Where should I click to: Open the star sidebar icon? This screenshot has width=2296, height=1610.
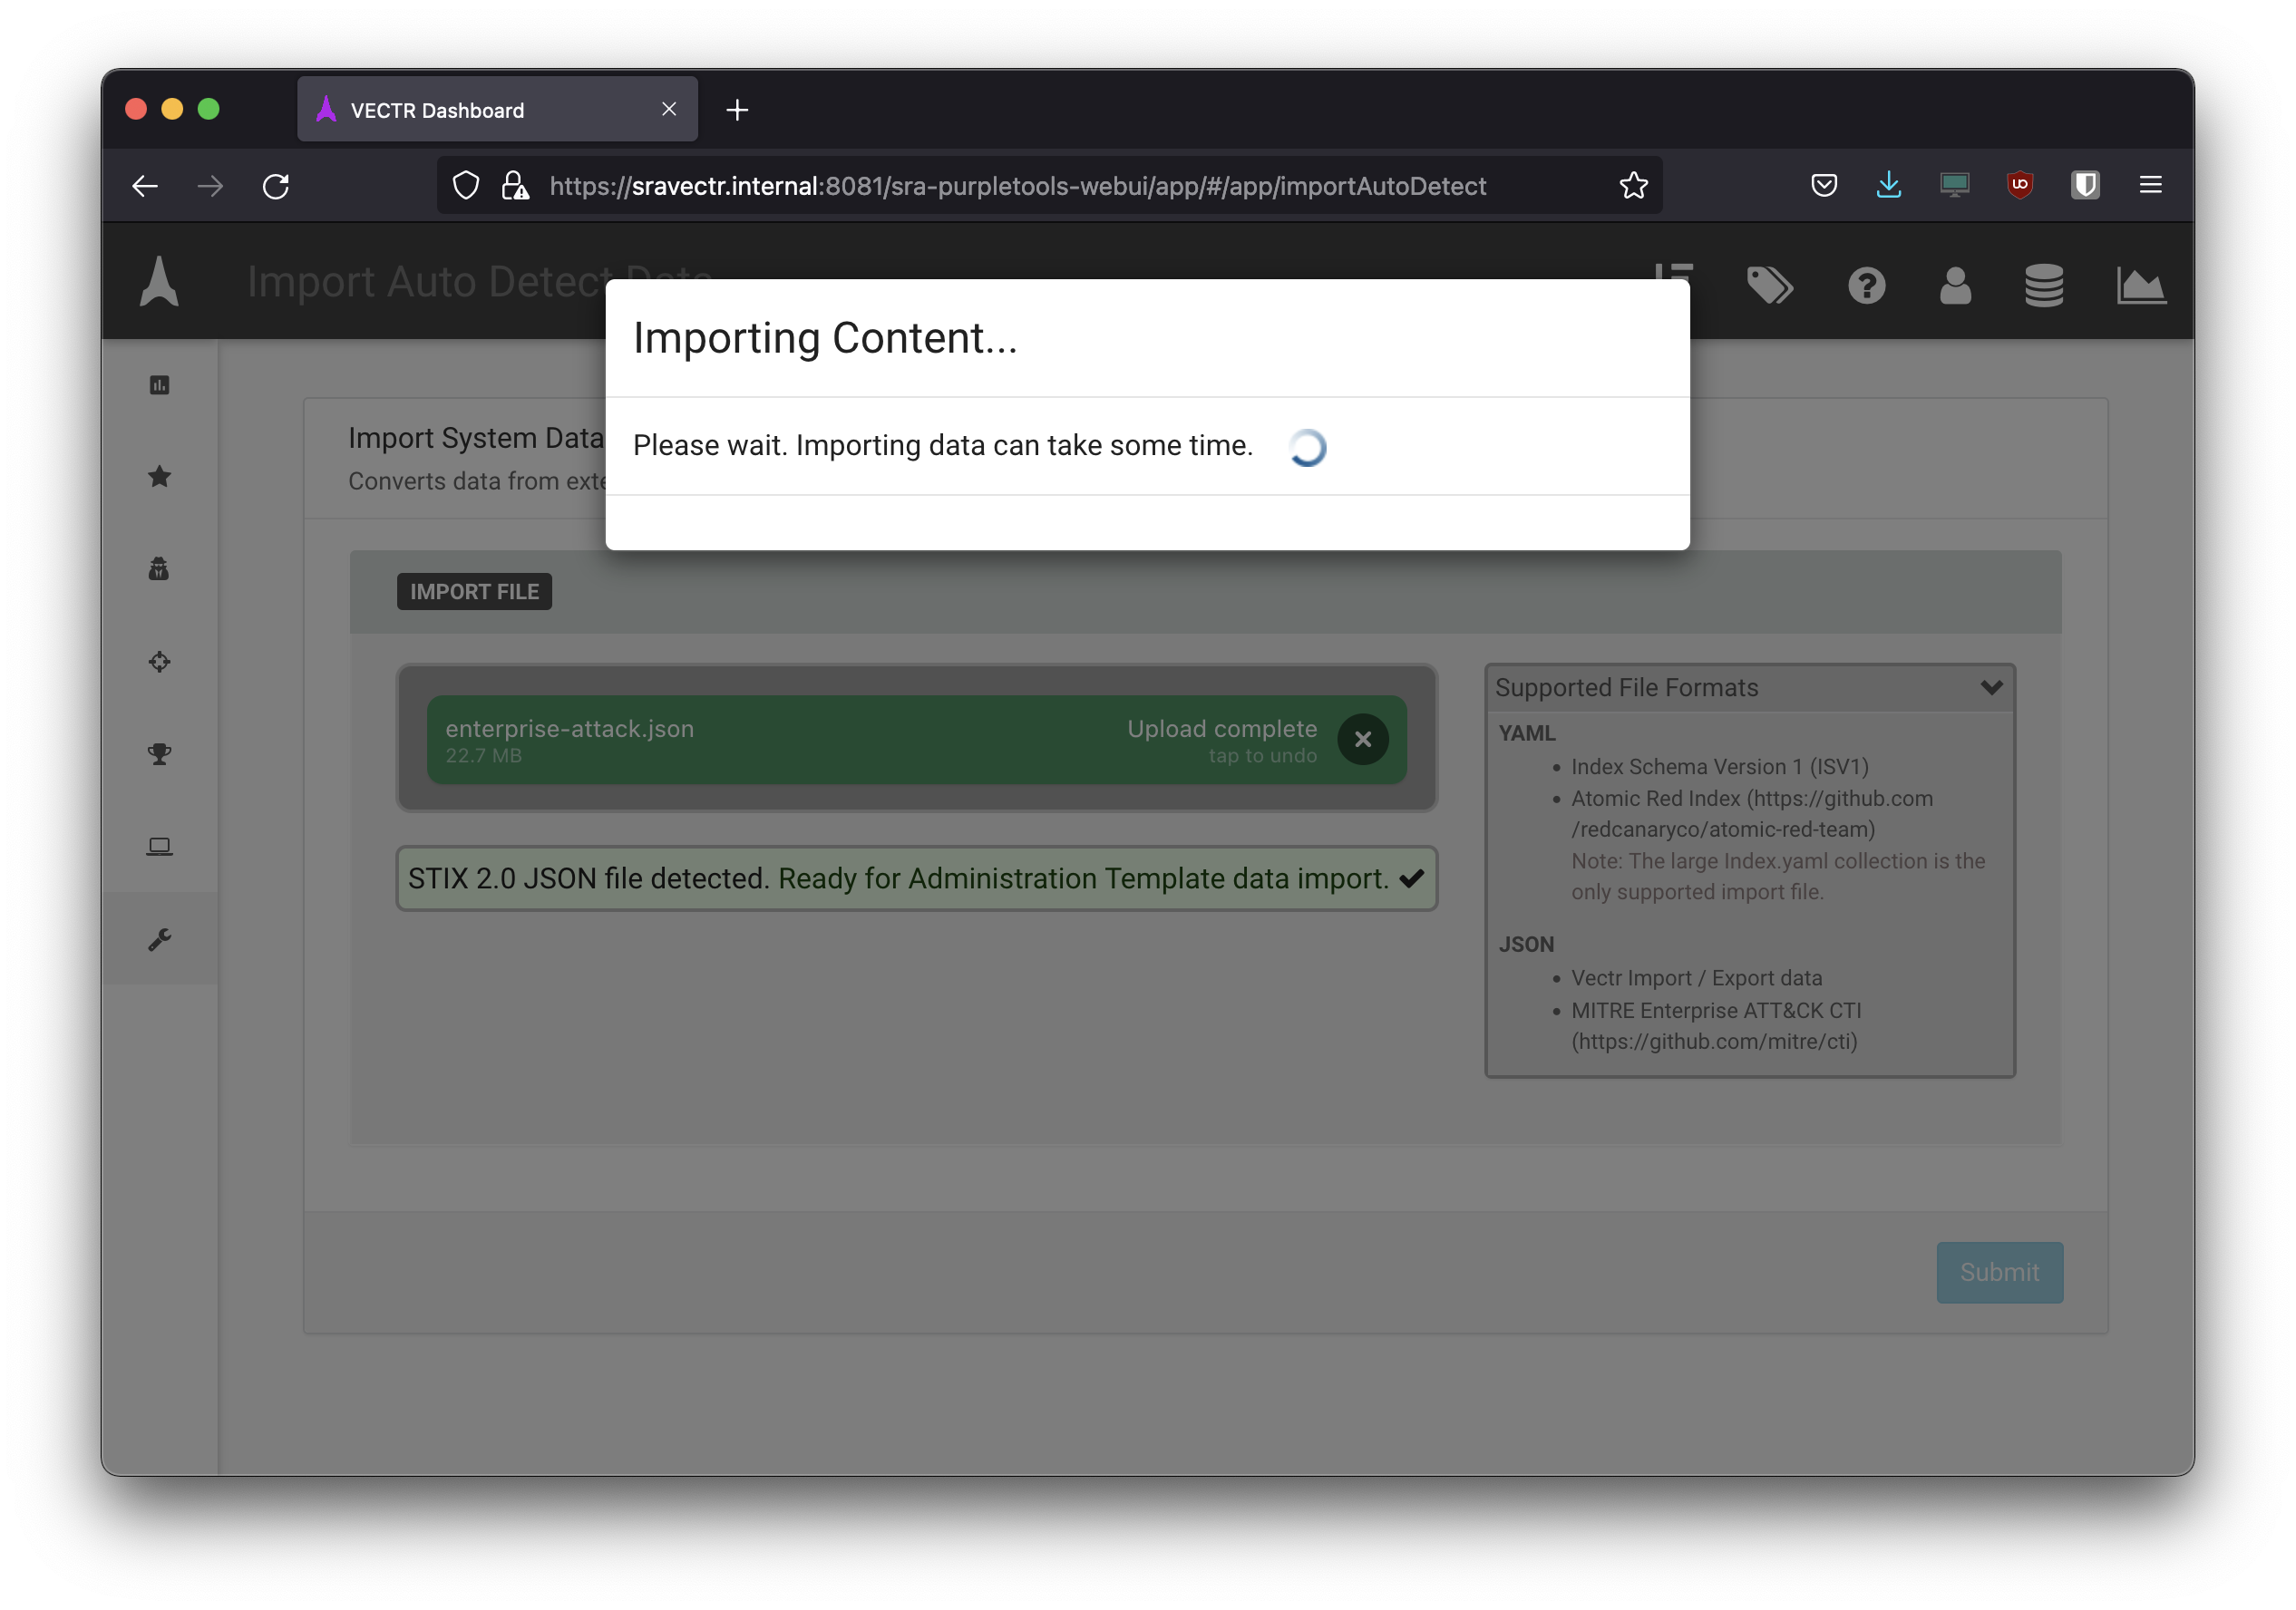[x=159, y=477]
